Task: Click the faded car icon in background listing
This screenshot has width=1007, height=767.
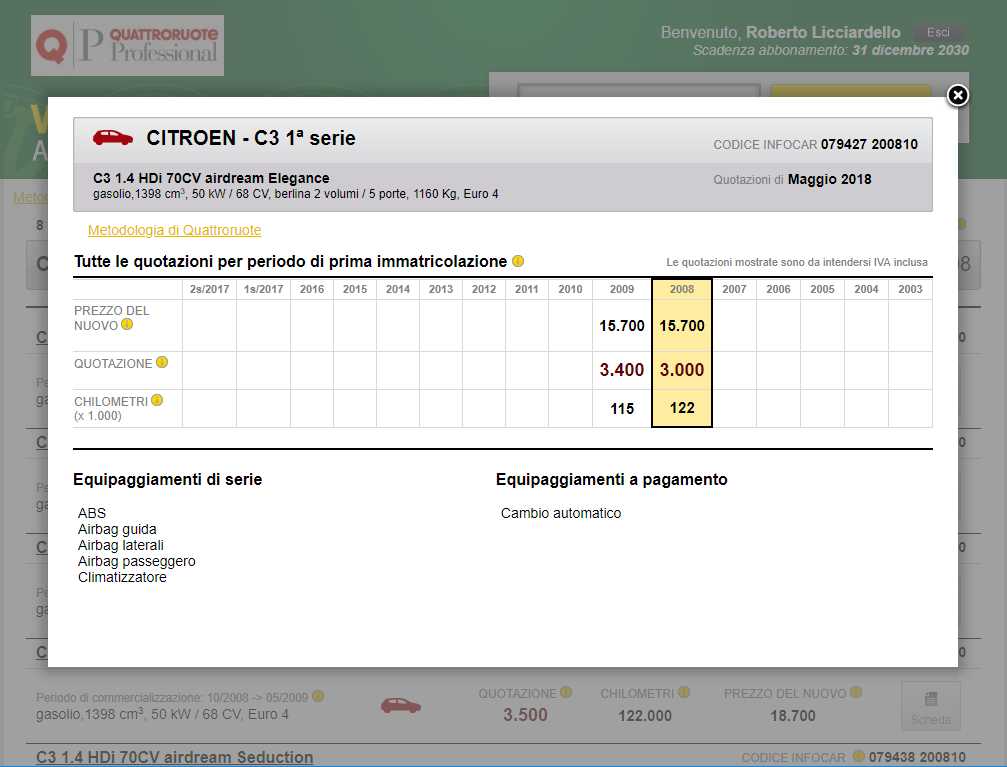Action: point(401,706)
